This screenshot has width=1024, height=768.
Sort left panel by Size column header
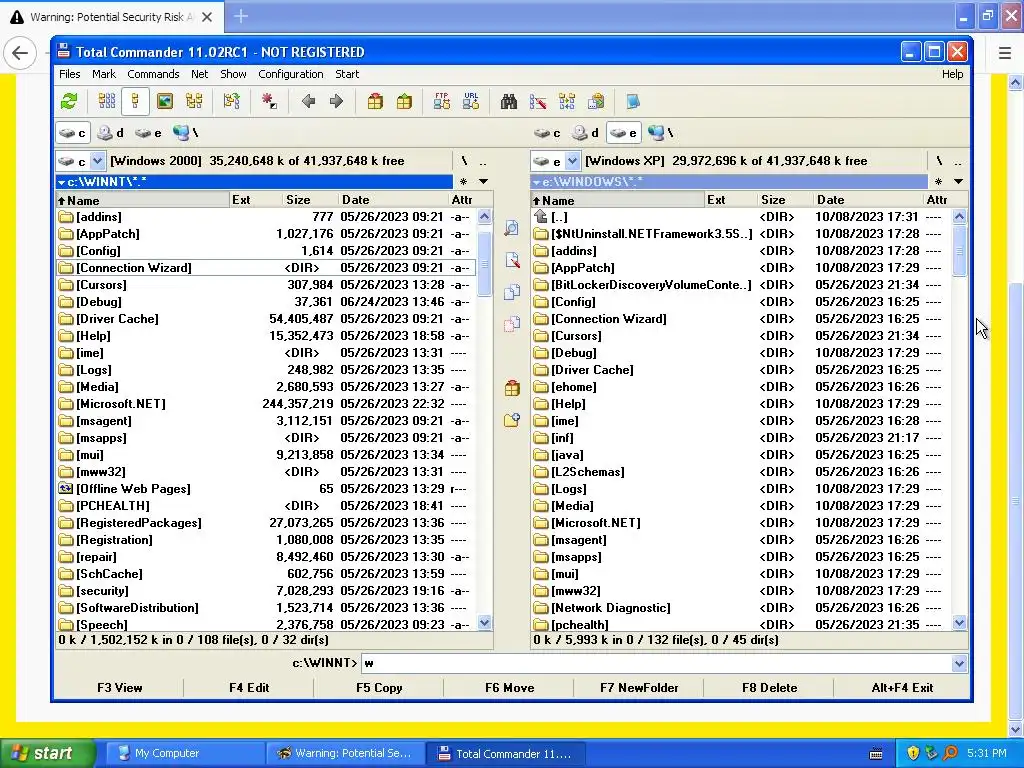tap(310, 200)
